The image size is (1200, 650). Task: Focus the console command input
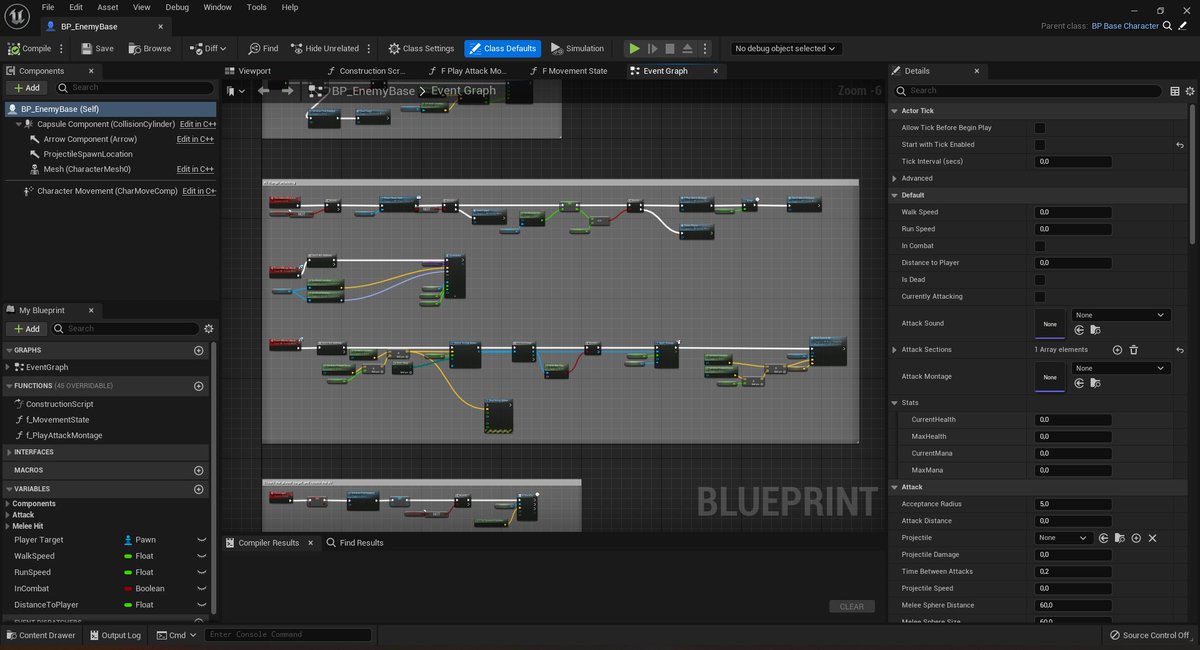click(x=288, y=635)
